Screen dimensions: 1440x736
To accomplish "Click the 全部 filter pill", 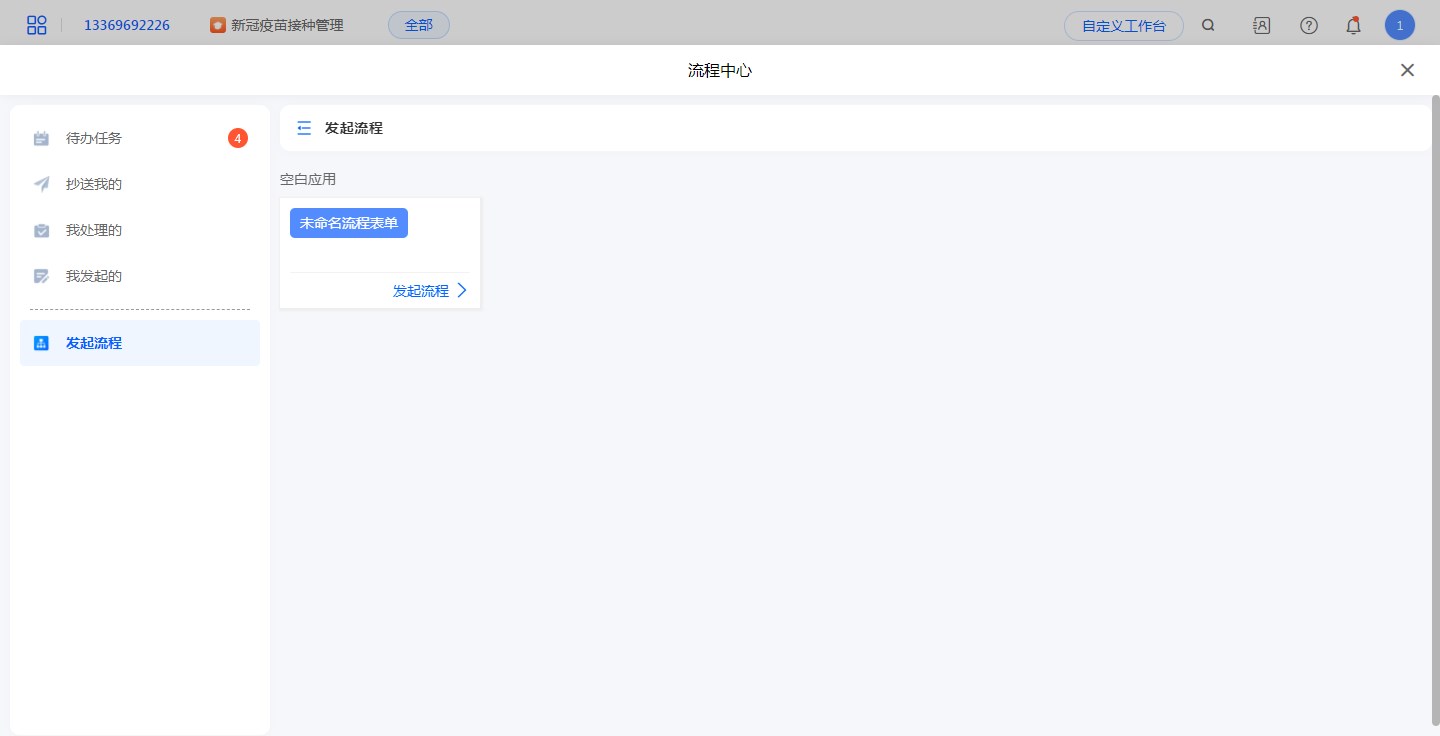I will pos(418,26).
